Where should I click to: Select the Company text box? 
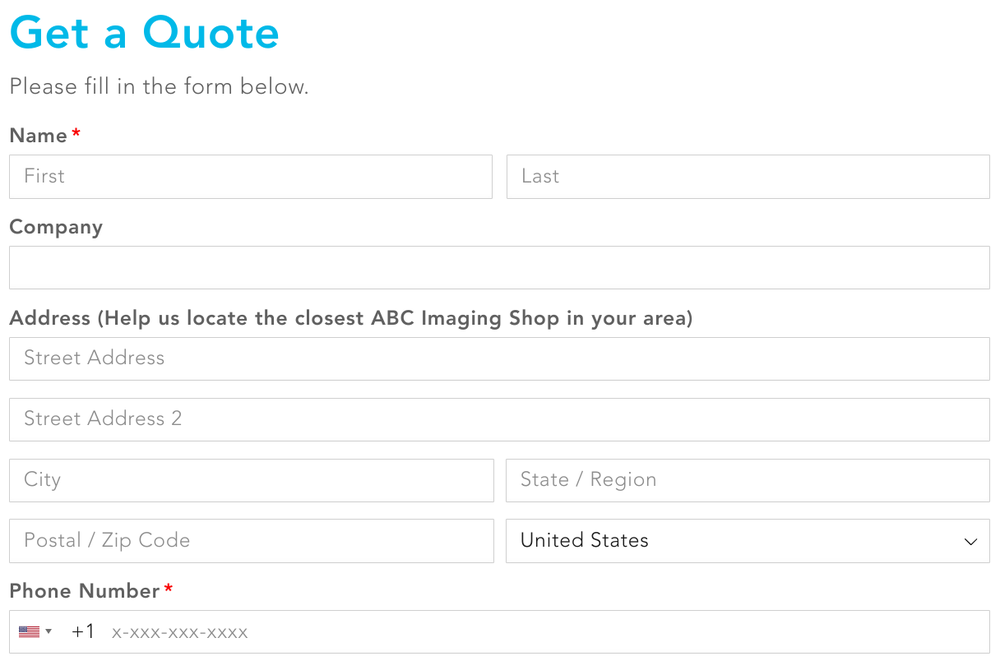pos(499,268)
